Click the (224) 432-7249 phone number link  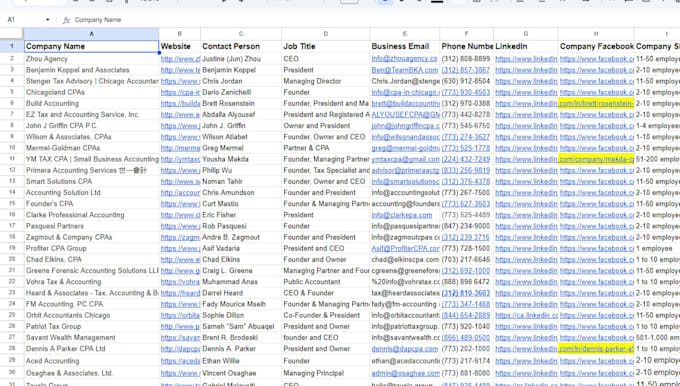pyautogui.click(x=466, y=159)
